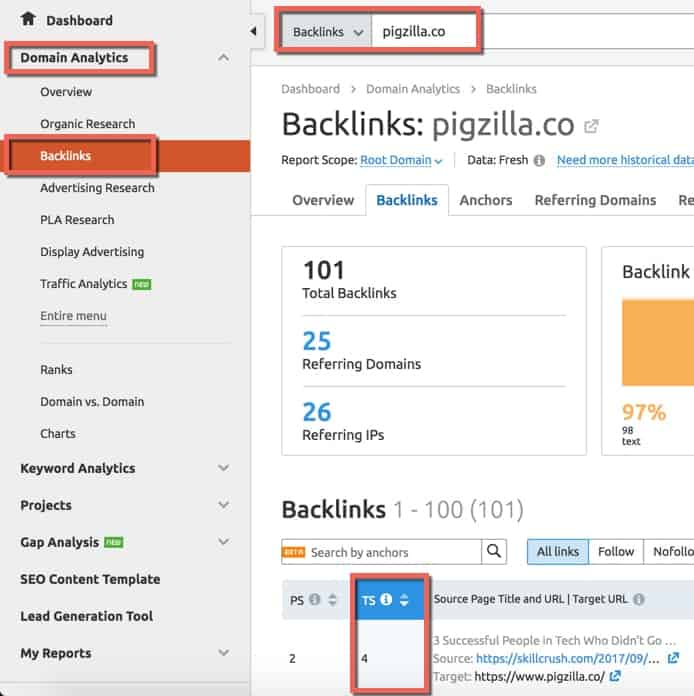Open pigzilla target URL external link icon
This screenshot has width=694, height=696.
tap(615, 676)
